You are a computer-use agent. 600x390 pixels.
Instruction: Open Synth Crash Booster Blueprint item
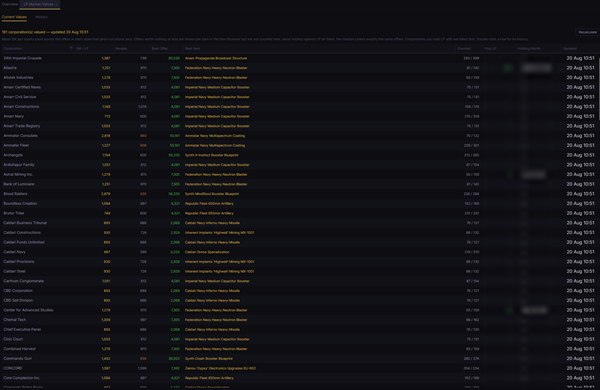(x=209, y=359)
